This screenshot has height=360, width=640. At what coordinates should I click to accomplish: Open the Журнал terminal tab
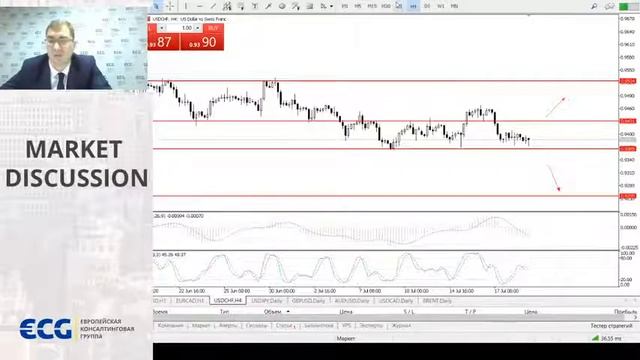pos(401,326)
